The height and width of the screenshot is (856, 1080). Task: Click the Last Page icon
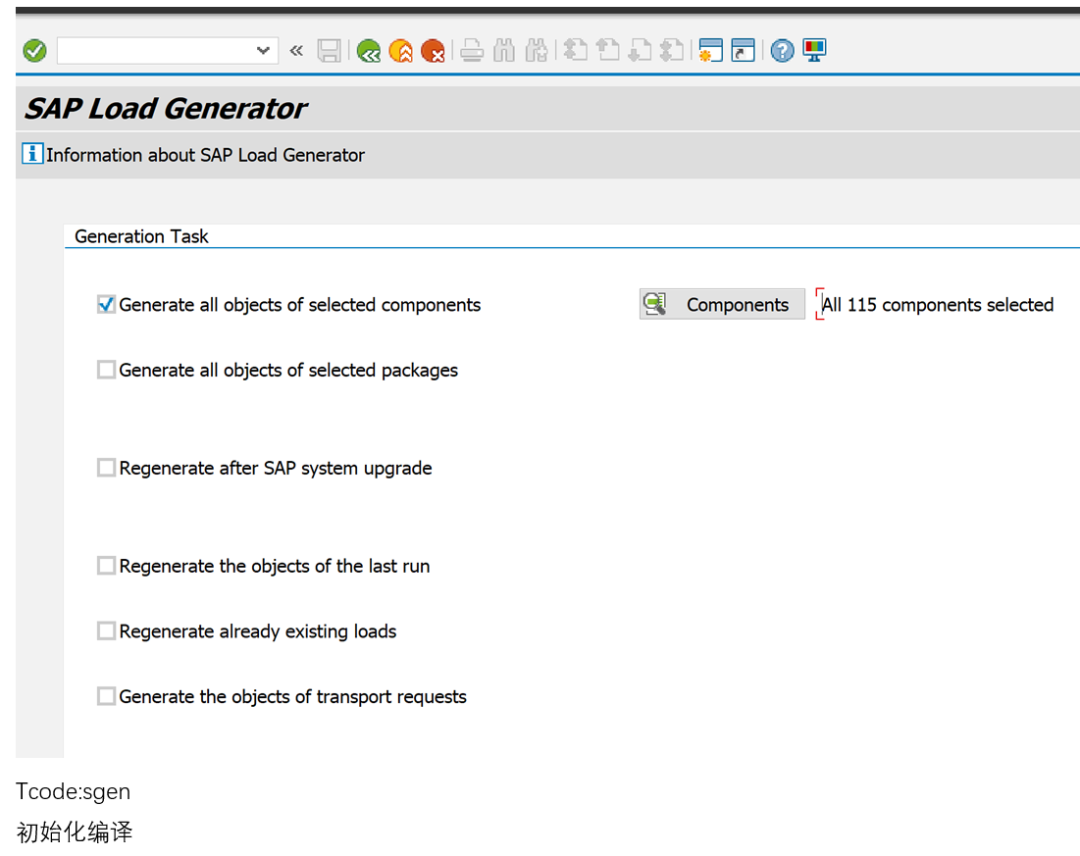[672, 50]
